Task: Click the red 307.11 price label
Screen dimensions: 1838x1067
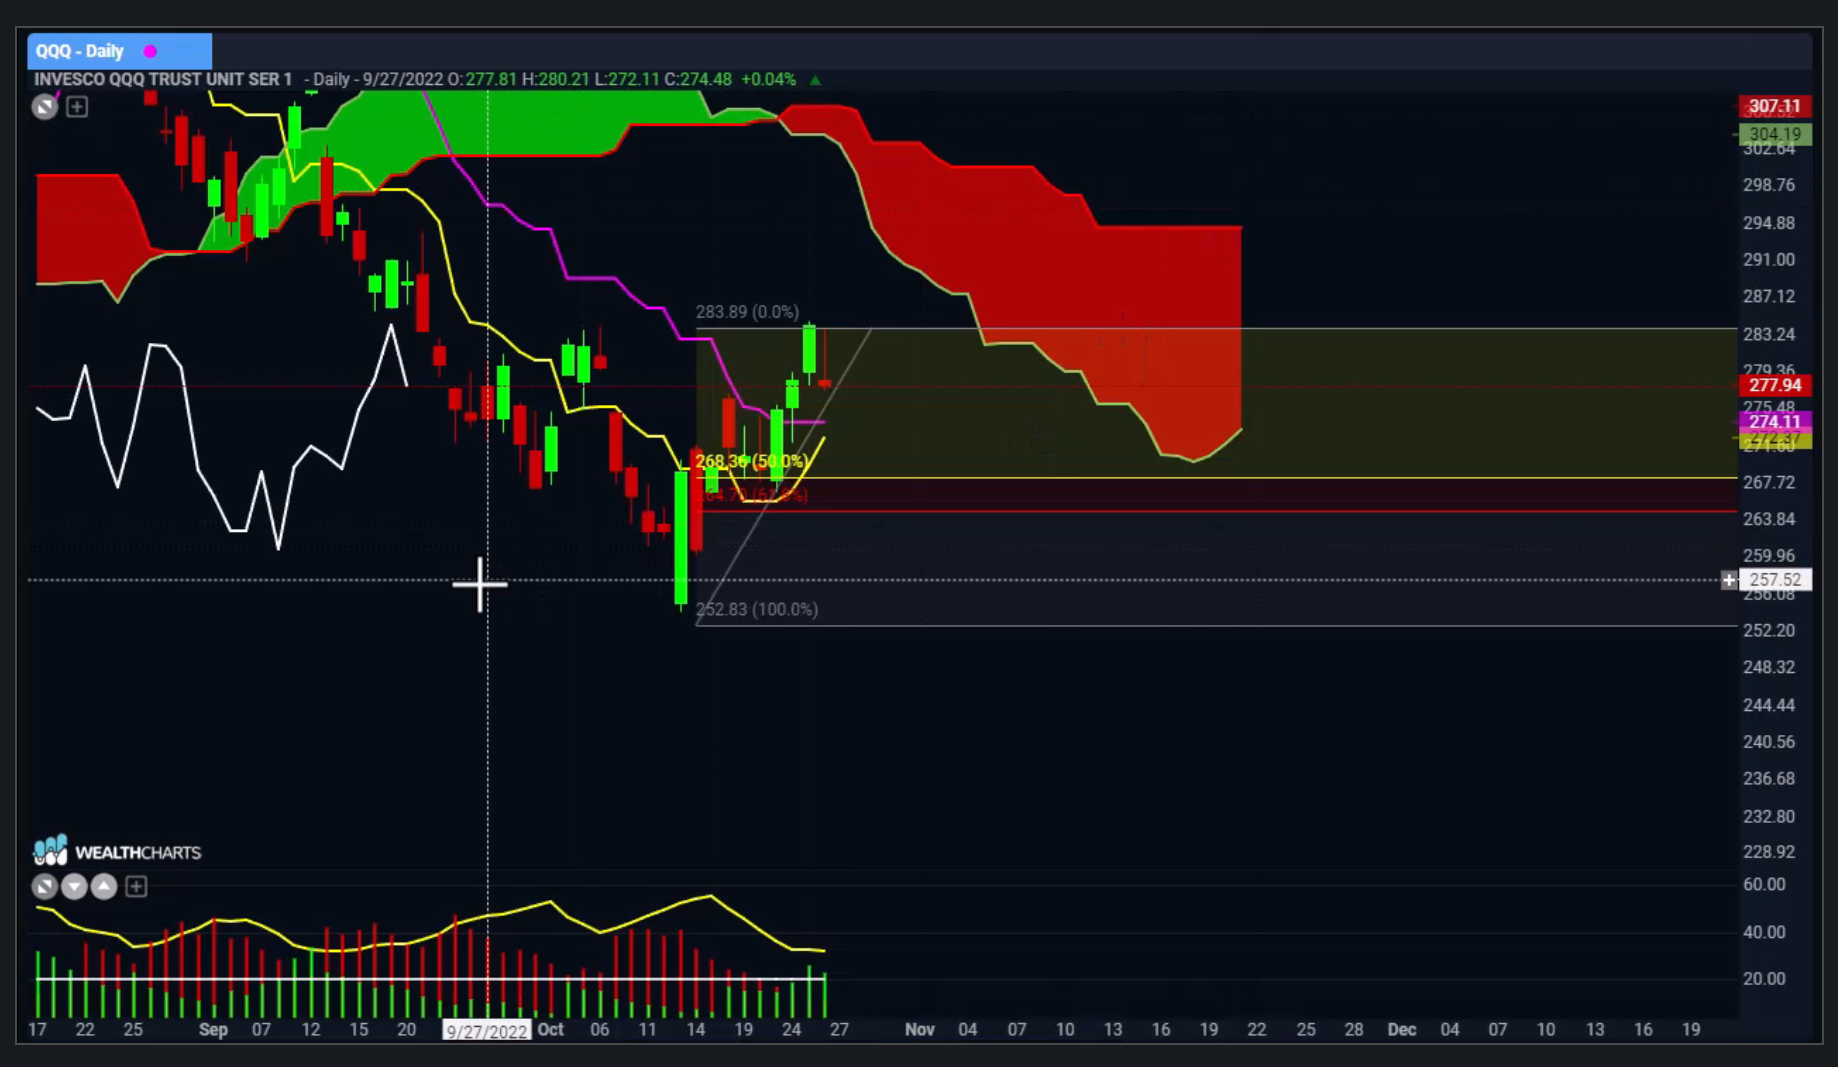Action: coord(1774,106)
